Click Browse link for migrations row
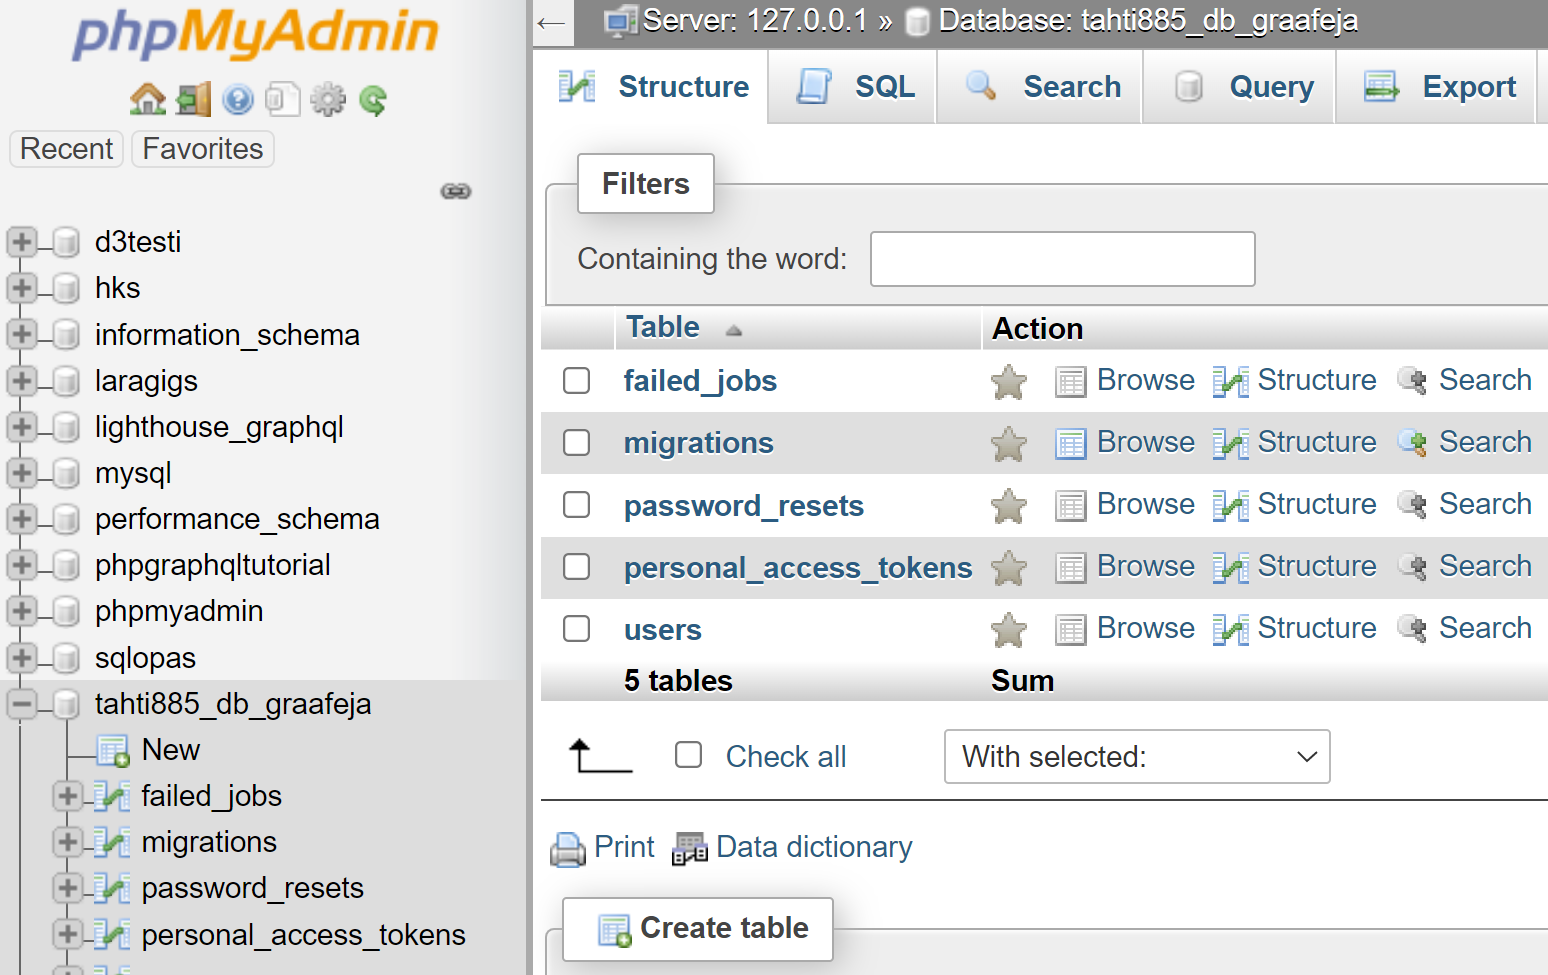1548x975 pixels. pos(1145,442)
